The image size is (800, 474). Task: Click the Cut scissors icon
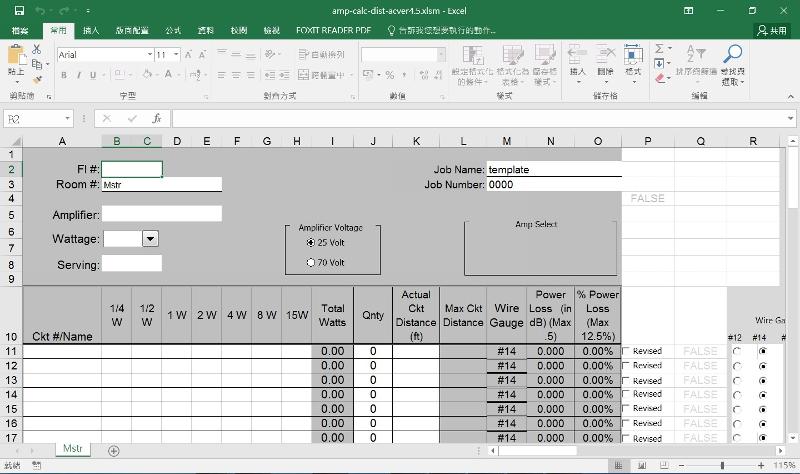(37, 49)
